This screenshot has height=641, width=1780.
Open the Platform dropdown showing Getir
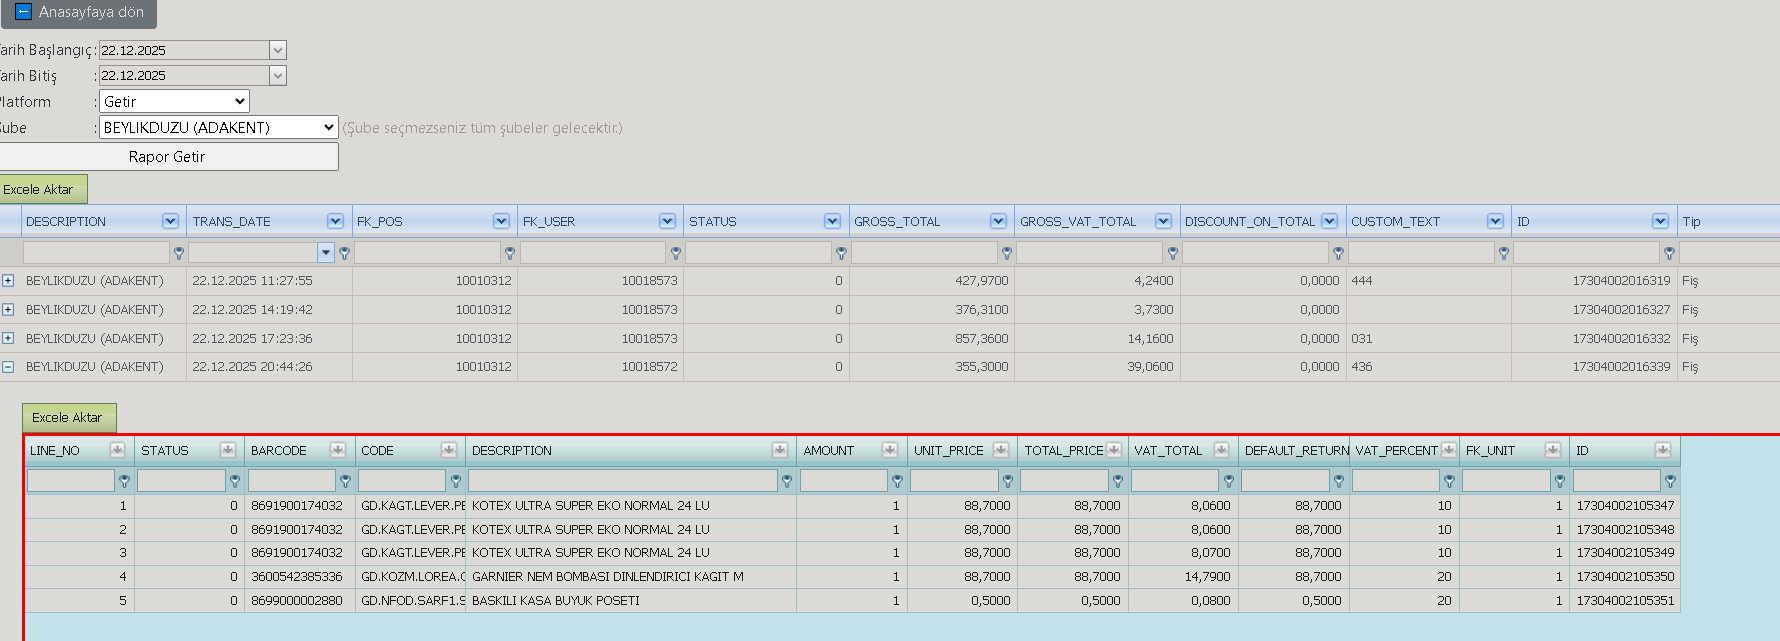click(174, 101)
